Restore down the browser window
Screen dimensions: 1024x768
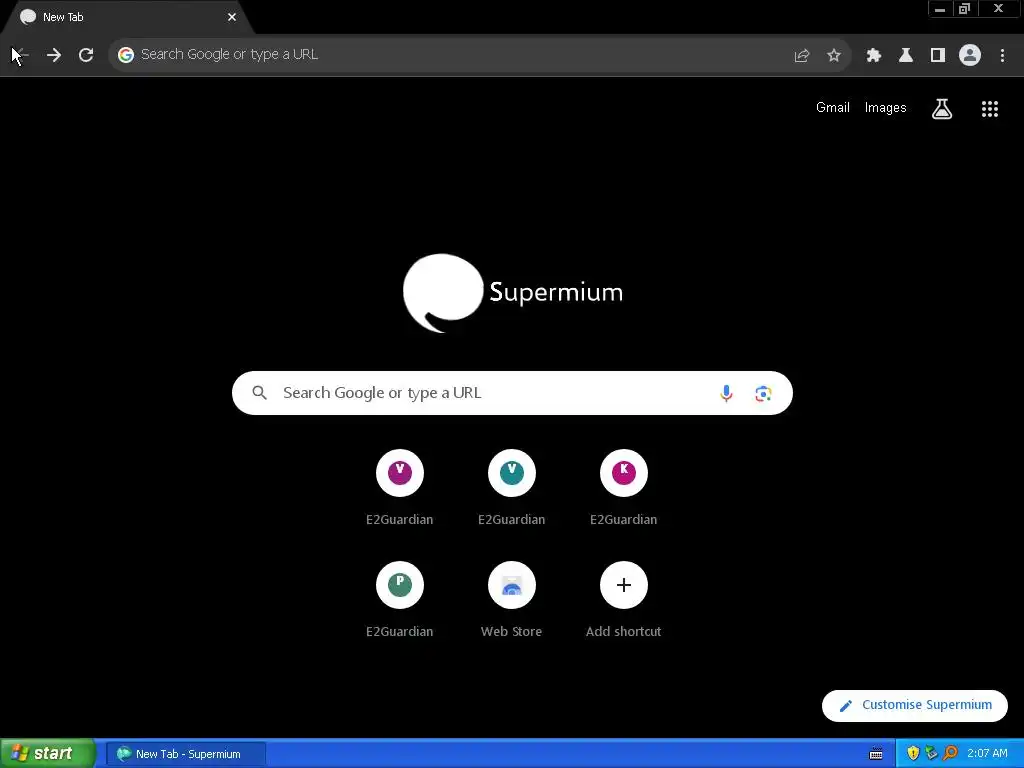pyautogui.click(x=964, y=9)
